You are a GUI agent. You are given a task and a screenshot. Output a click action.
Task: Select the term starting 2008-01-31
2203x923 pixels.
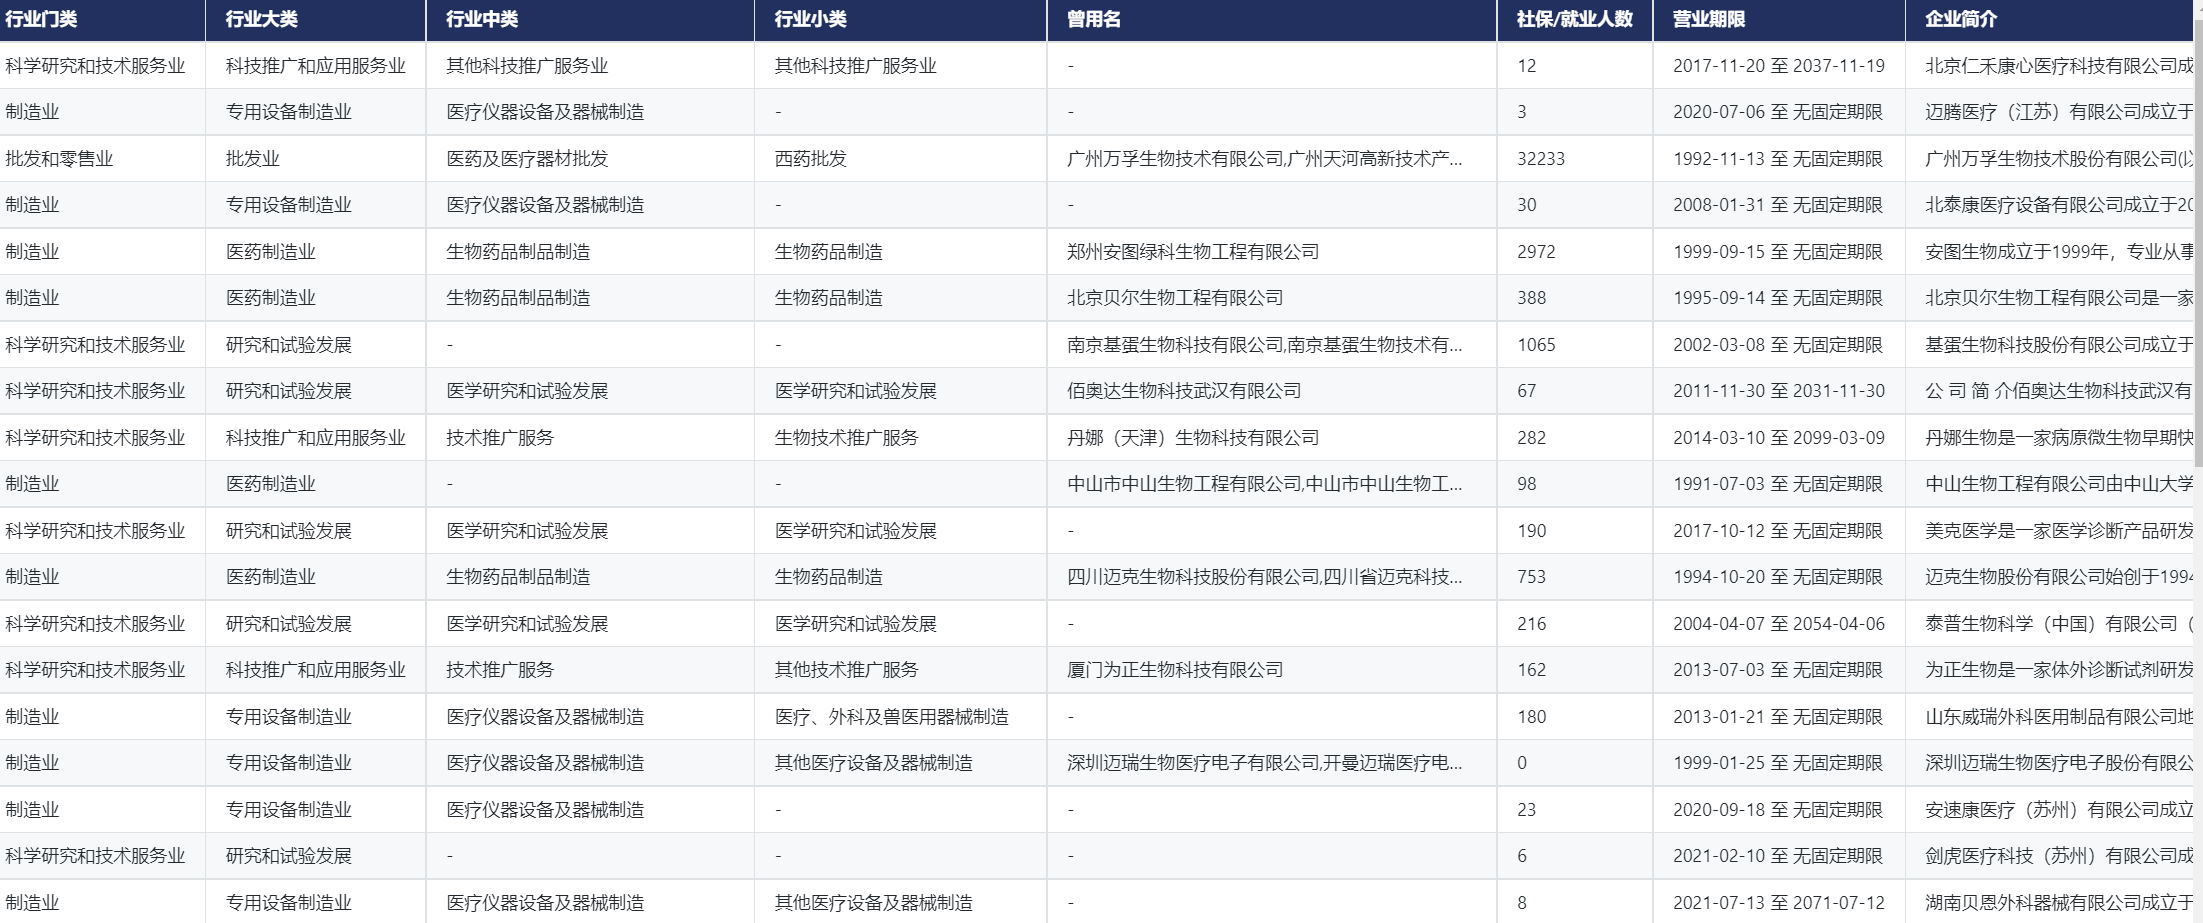coord(1778,205)
